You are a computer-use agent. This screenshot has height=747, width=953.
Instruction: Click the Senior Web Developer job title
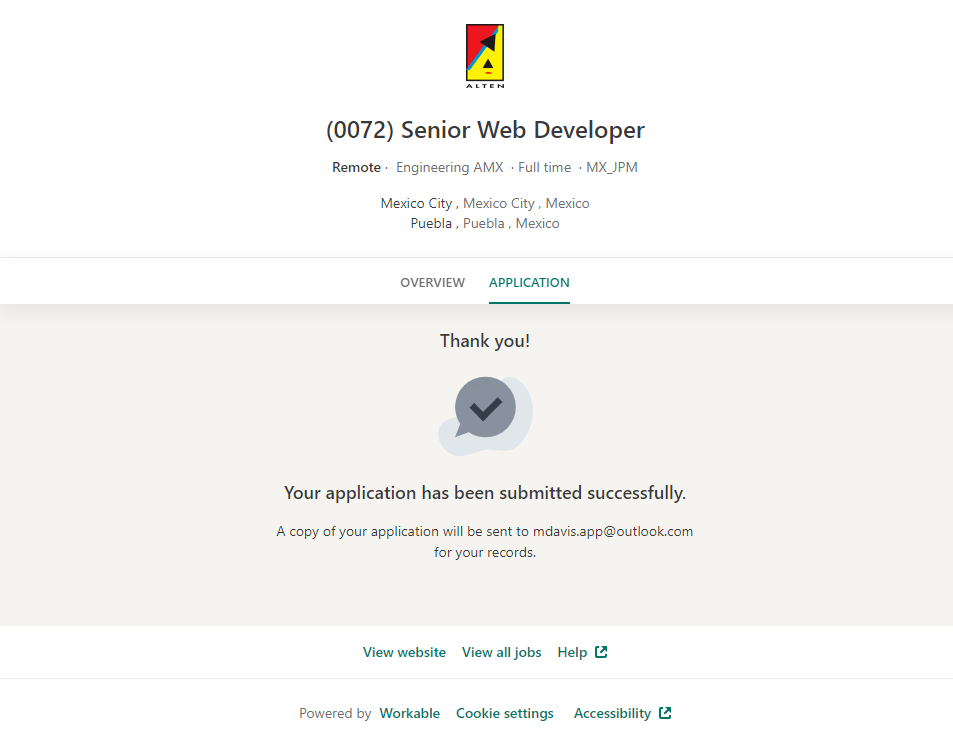485,130
